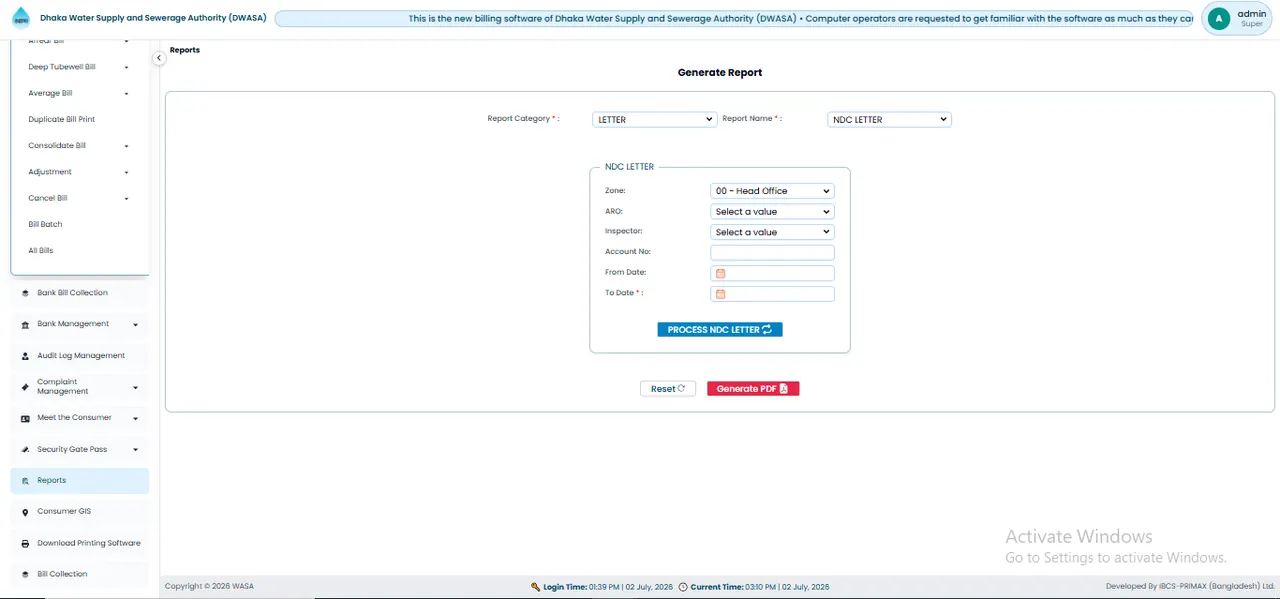The image size is (1280, 599).
Task: Click the icon beside the last Bill Collection entry
Action: pyautogui.click(x=25, y=575)
